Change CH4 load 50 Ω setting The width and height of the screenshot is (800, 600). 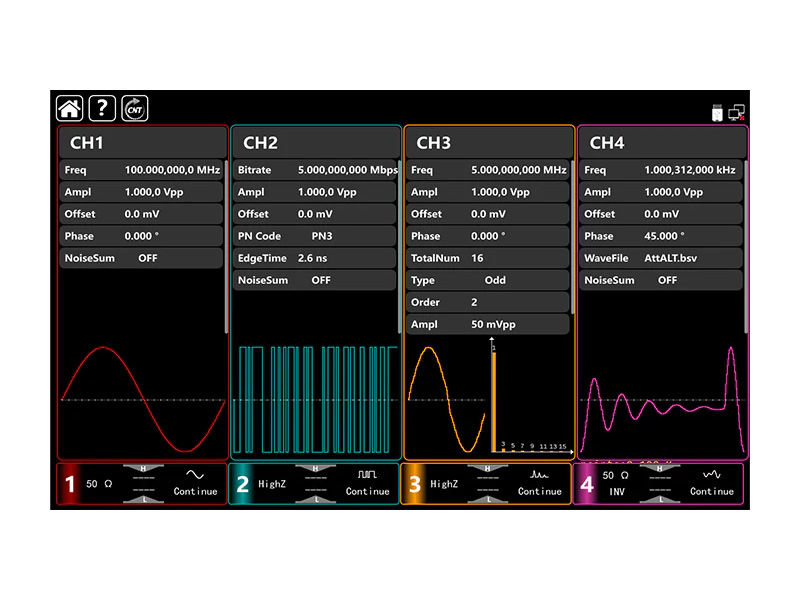pyautogui.click(x=615, y=476)
